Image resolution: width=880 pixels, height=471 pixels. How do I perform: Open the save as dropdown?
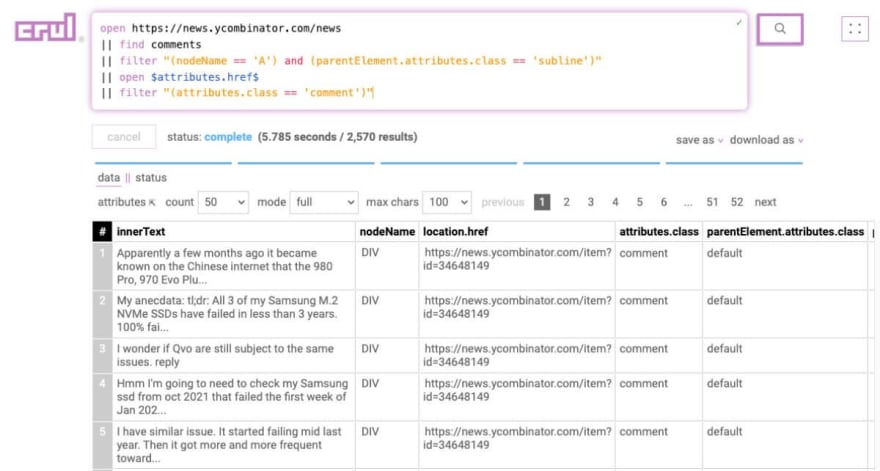click(699, 140)
